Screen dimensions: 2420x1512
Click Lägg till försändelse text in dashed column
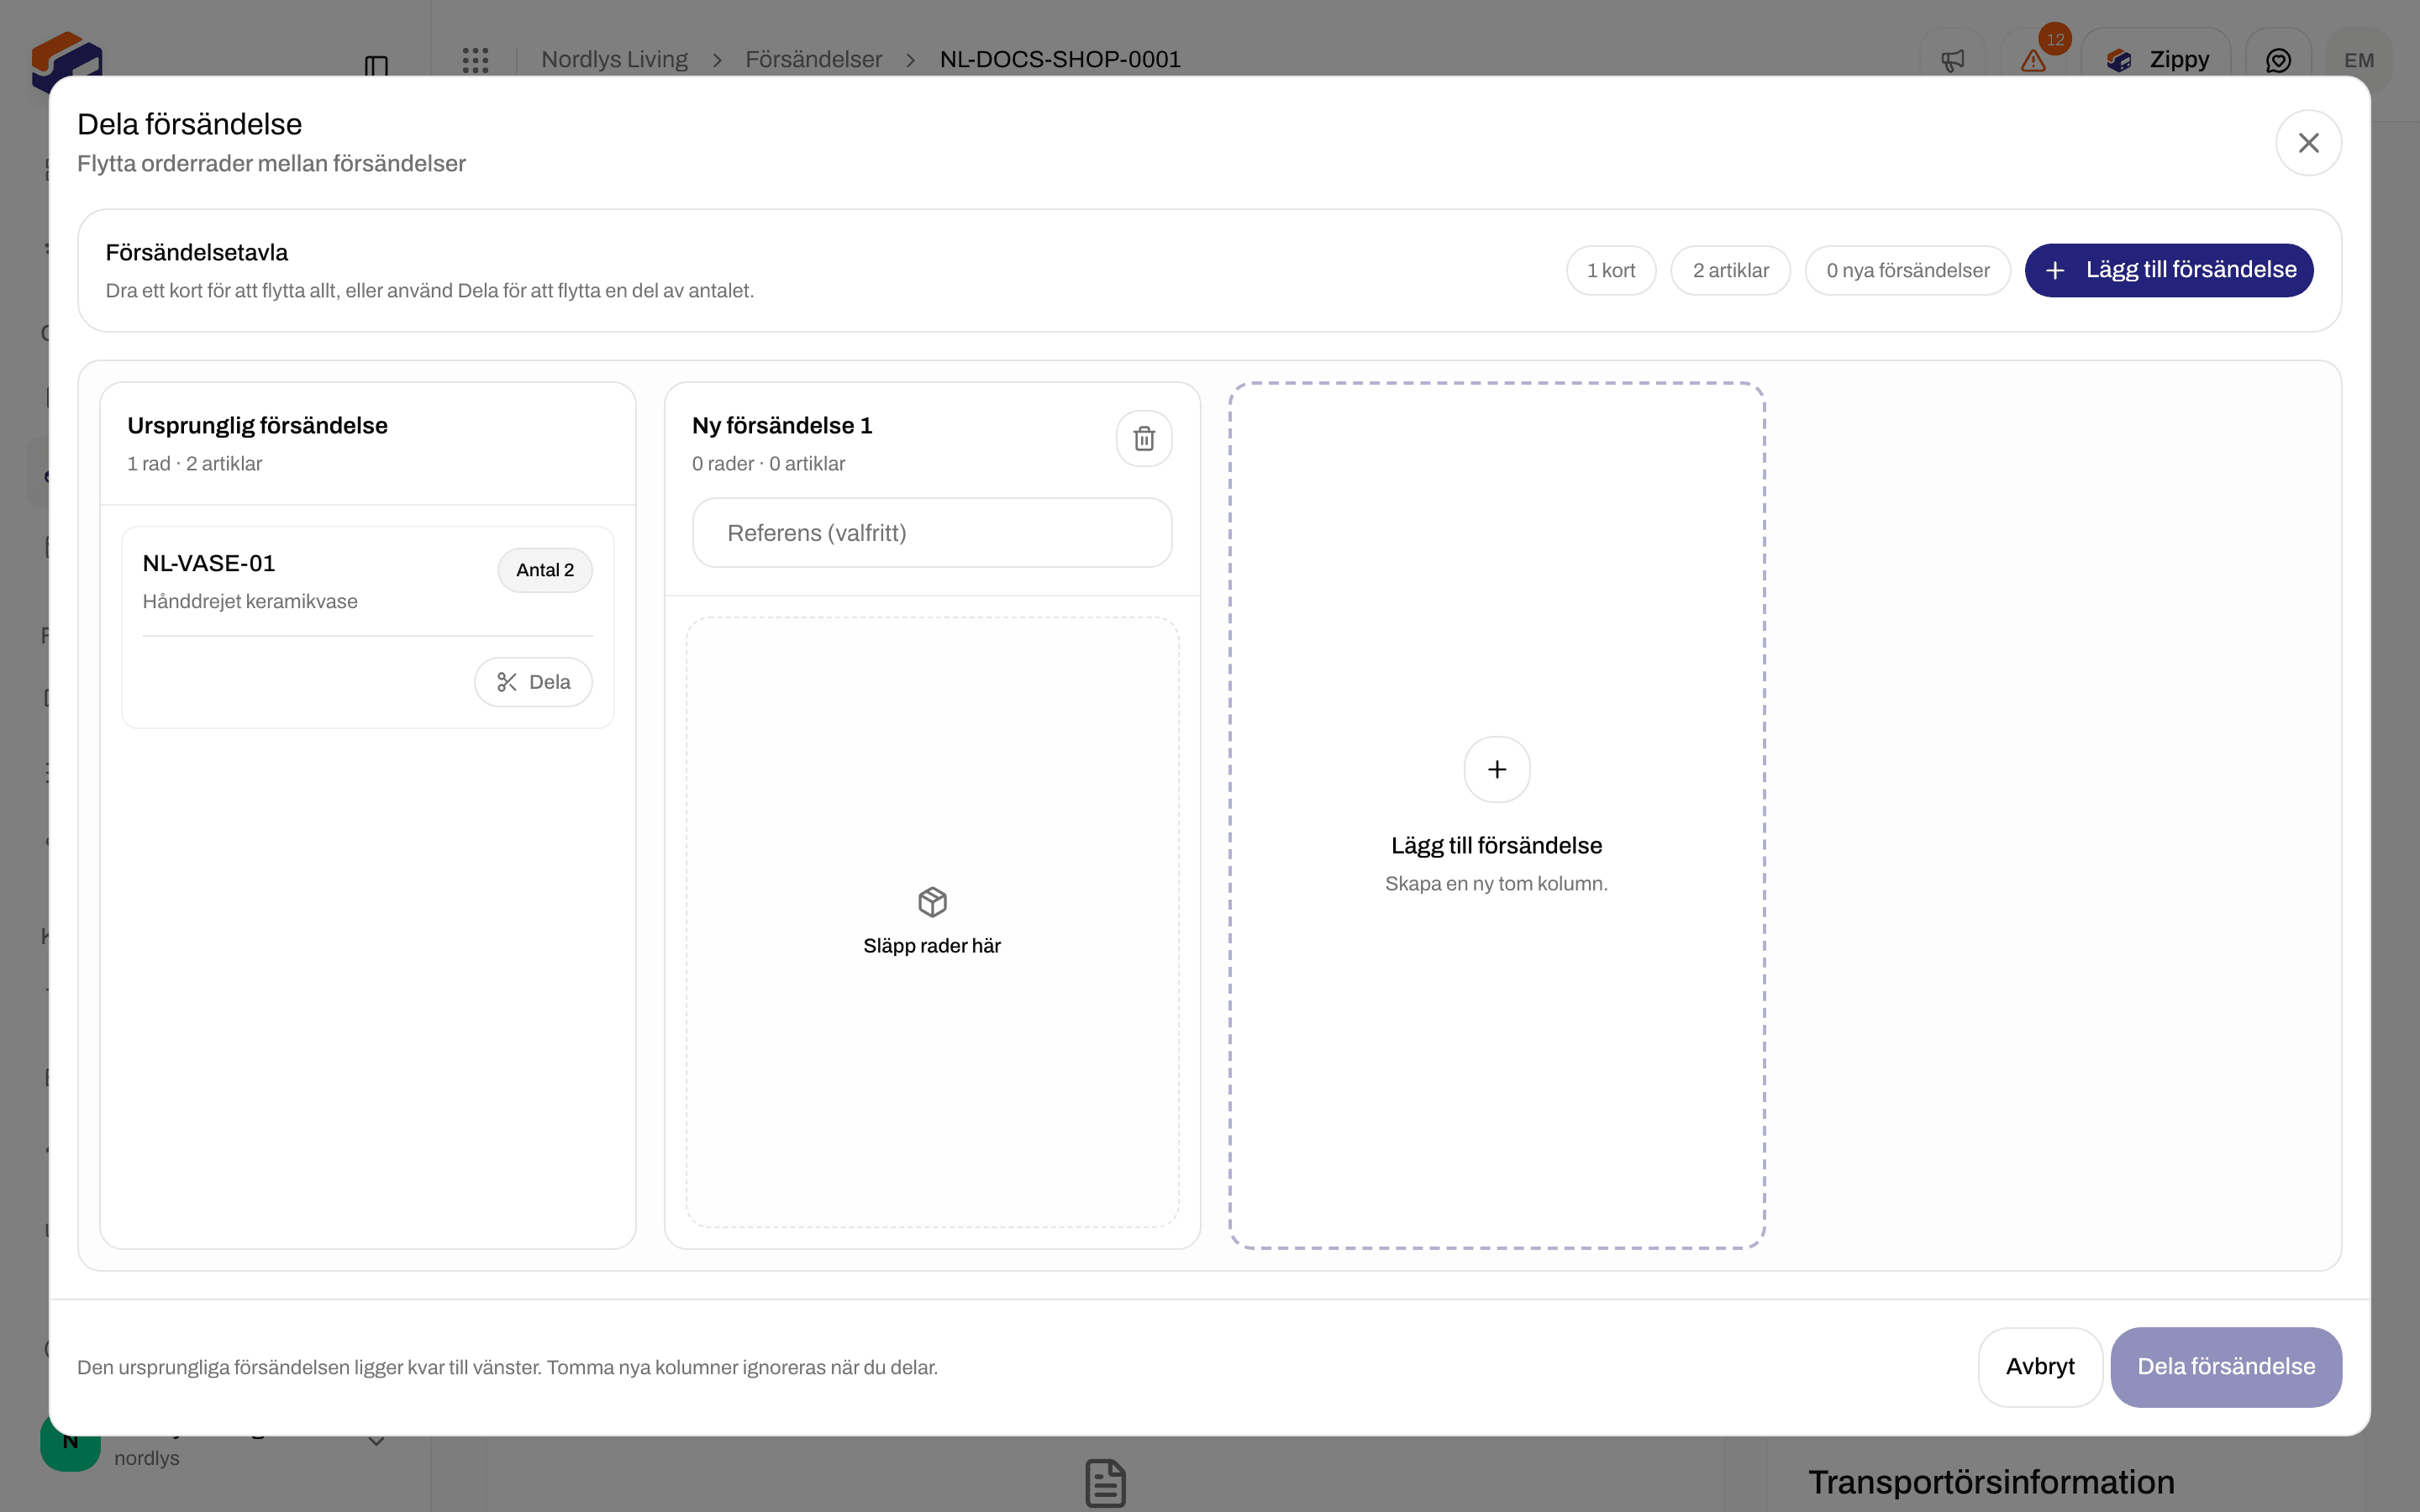click(x=1496, y=846)
